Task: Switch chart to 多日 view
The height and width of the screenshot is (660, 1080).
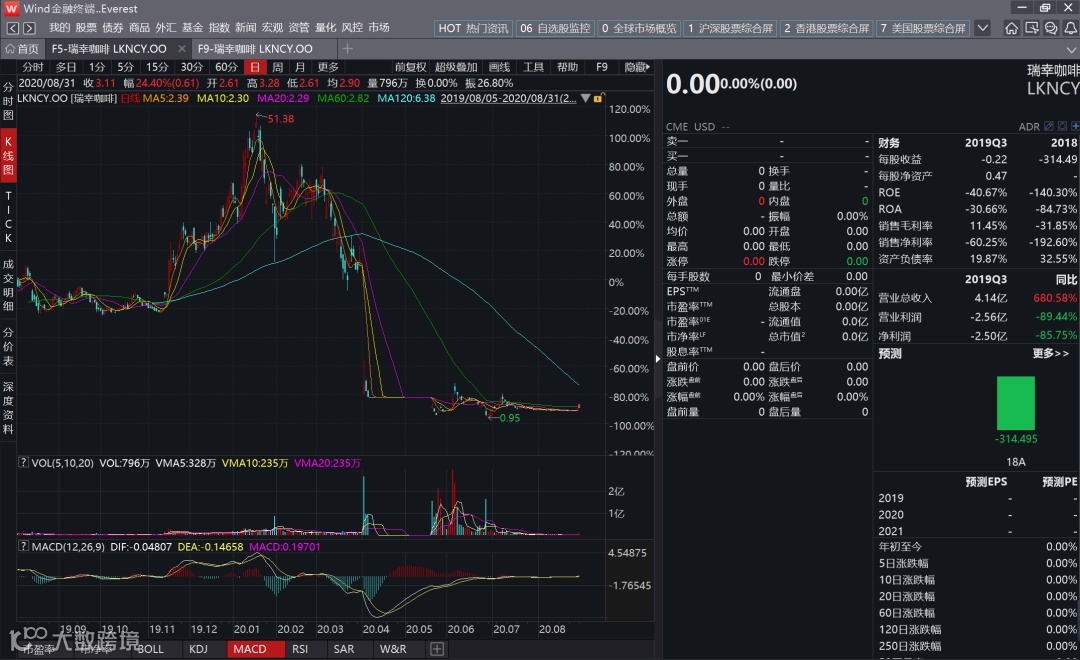Action: click(x=65, y=67)
